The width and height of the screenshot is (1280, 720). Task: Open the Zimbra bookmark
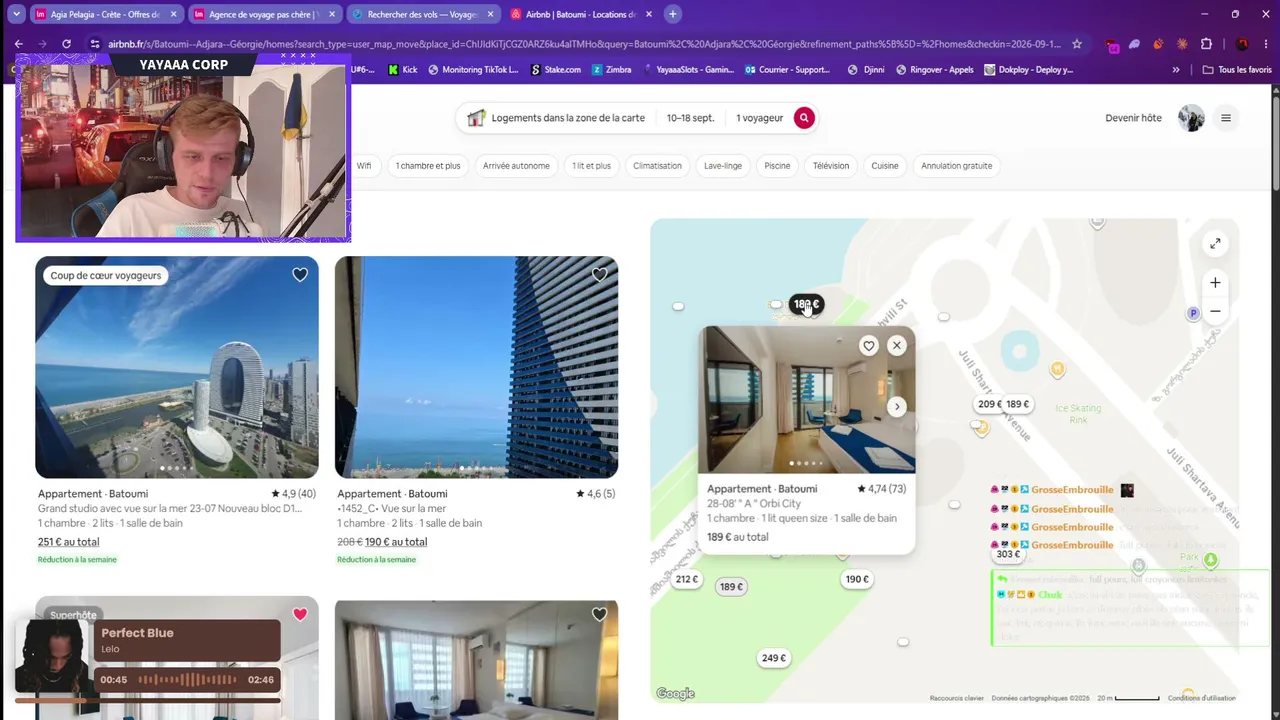(x=612, y=70)
